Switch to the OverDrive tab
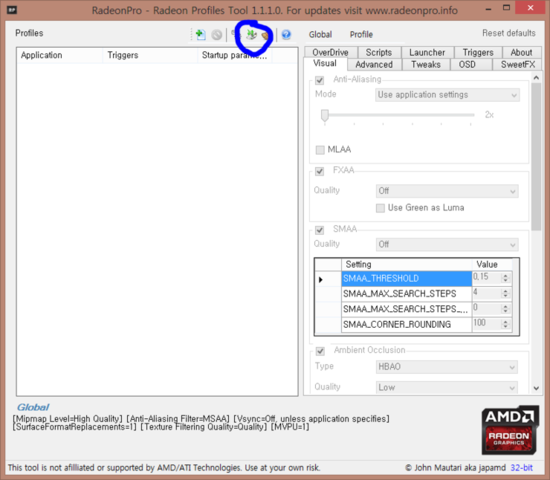The width and height of the screenshot is (550, 480). tap(330, 52)
